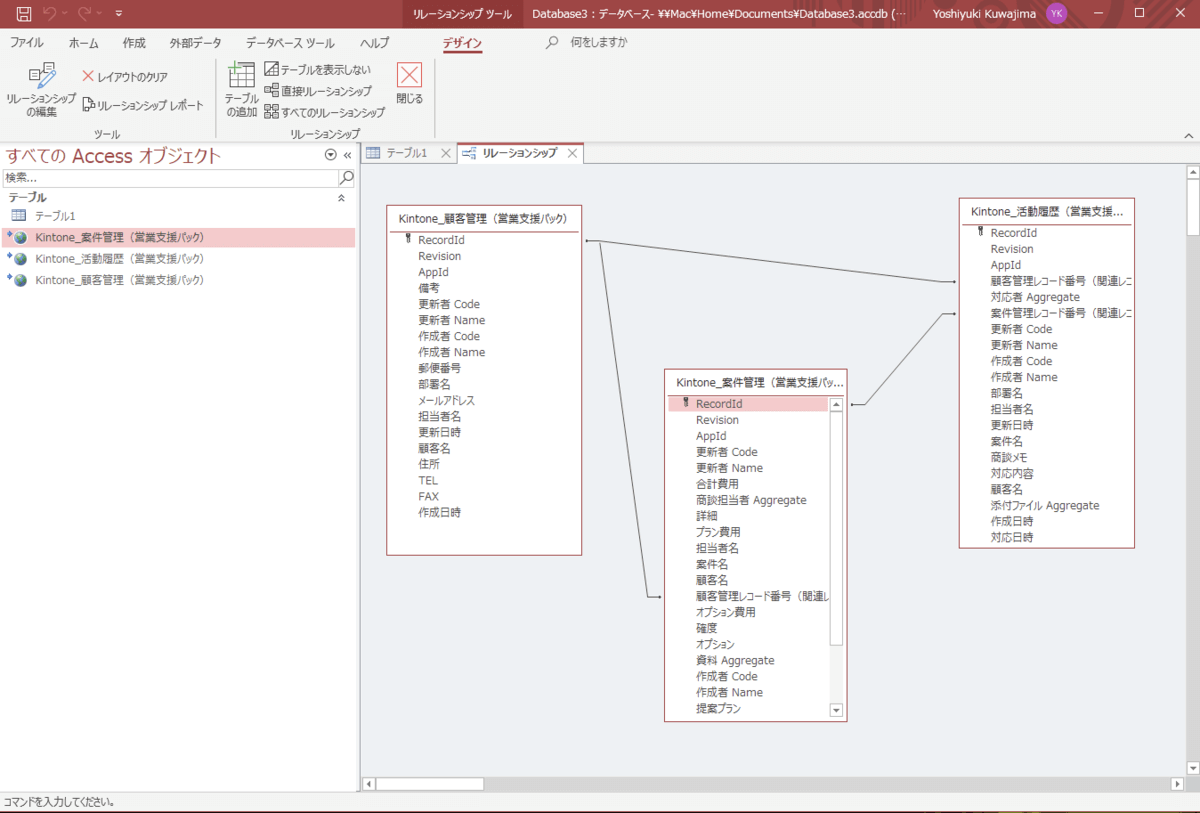Select 合計費用 field in 案件管理 table
The image size is (1200, 813).
[x=717, y=484]
